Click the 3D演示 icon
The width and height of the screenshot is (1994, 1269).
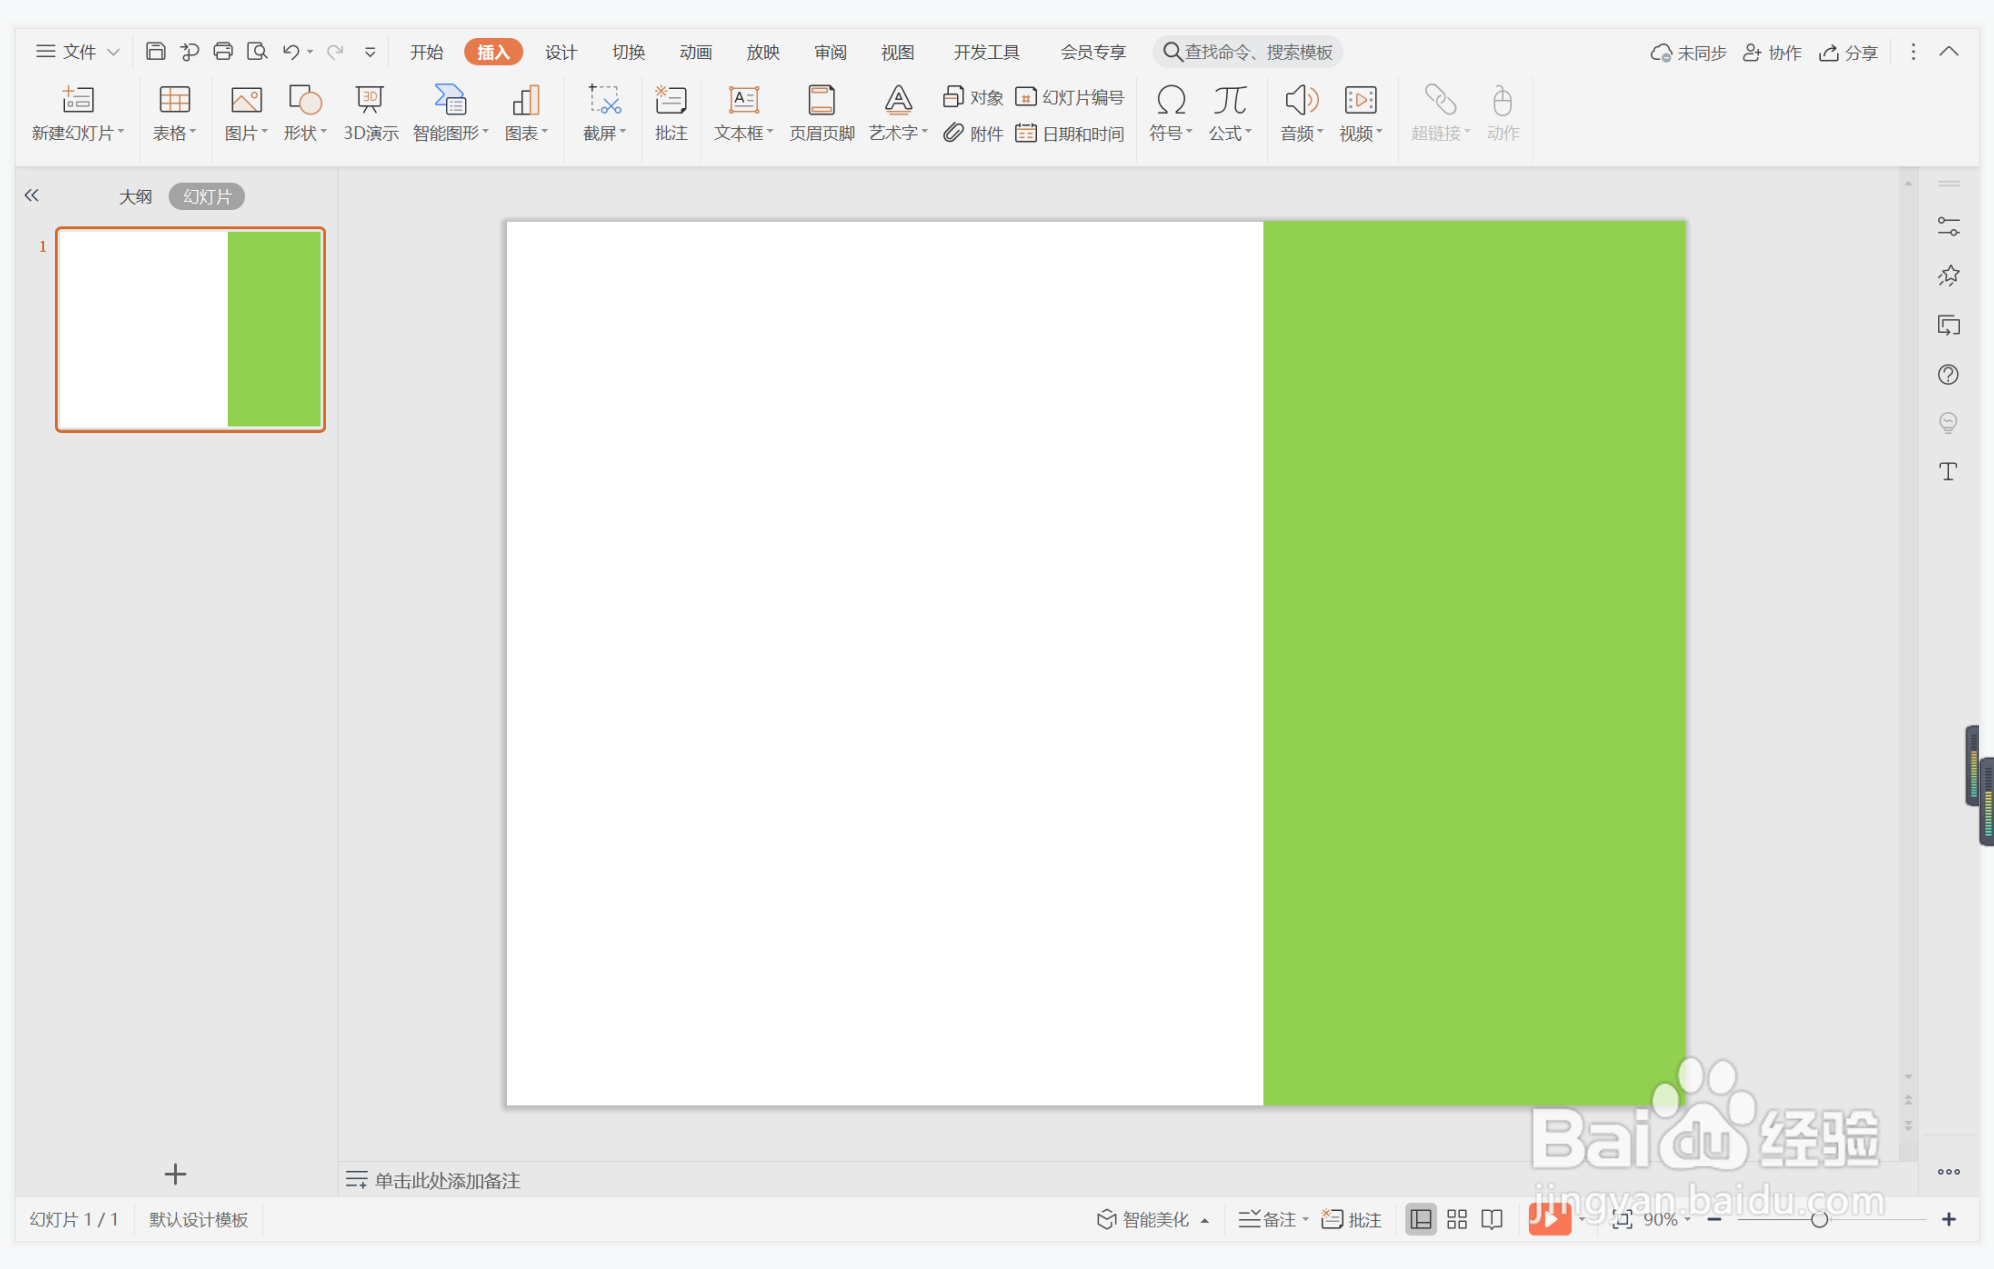[370, 100]
